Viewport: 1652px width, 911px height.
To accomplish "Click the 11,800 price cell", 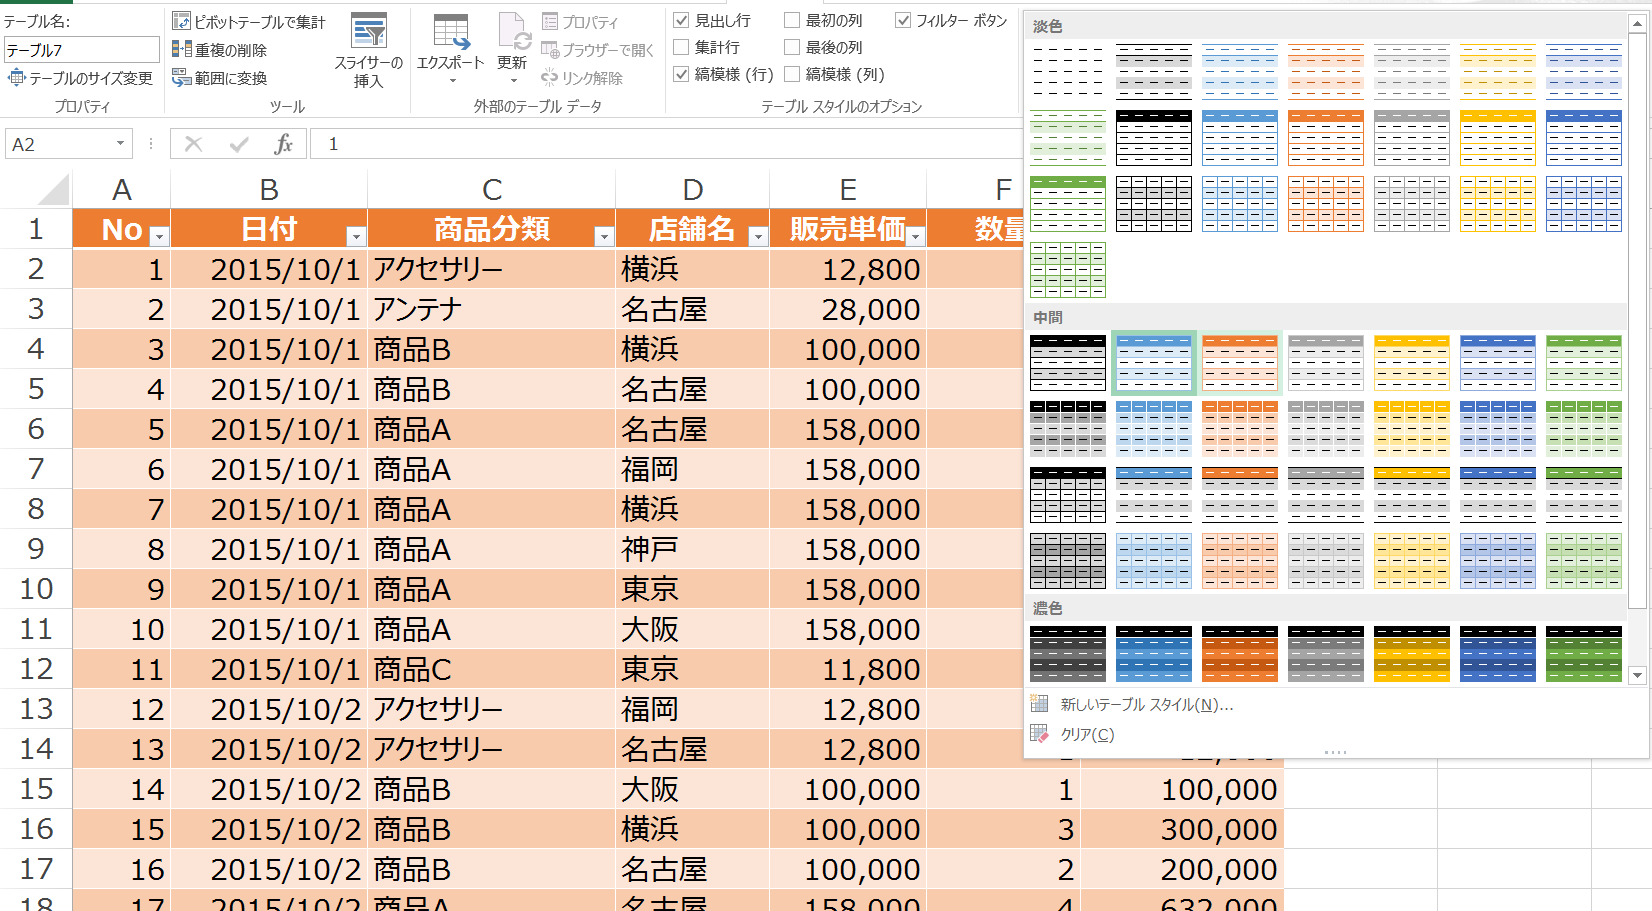I will click(848, 669).
